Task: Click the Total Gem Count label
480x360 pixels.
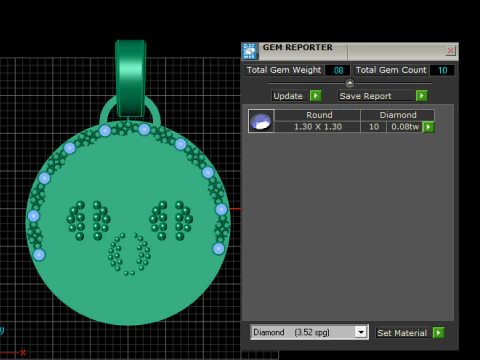Action: coord(391,70)
